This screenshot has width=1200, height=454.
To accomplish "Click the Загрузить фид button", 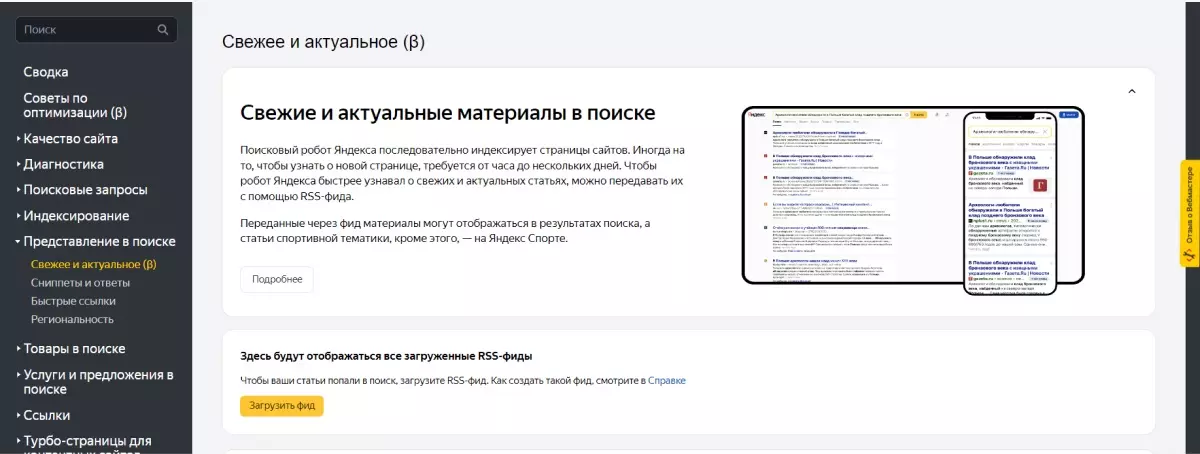I will 282,406.
